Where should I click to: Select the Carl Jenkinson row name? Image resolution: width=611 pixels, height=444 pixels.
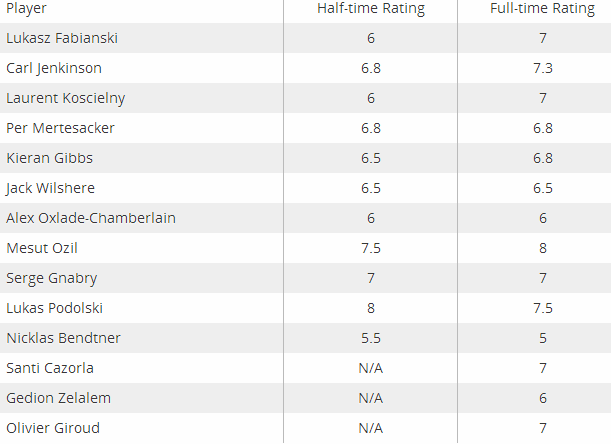(x=54, y=68)
